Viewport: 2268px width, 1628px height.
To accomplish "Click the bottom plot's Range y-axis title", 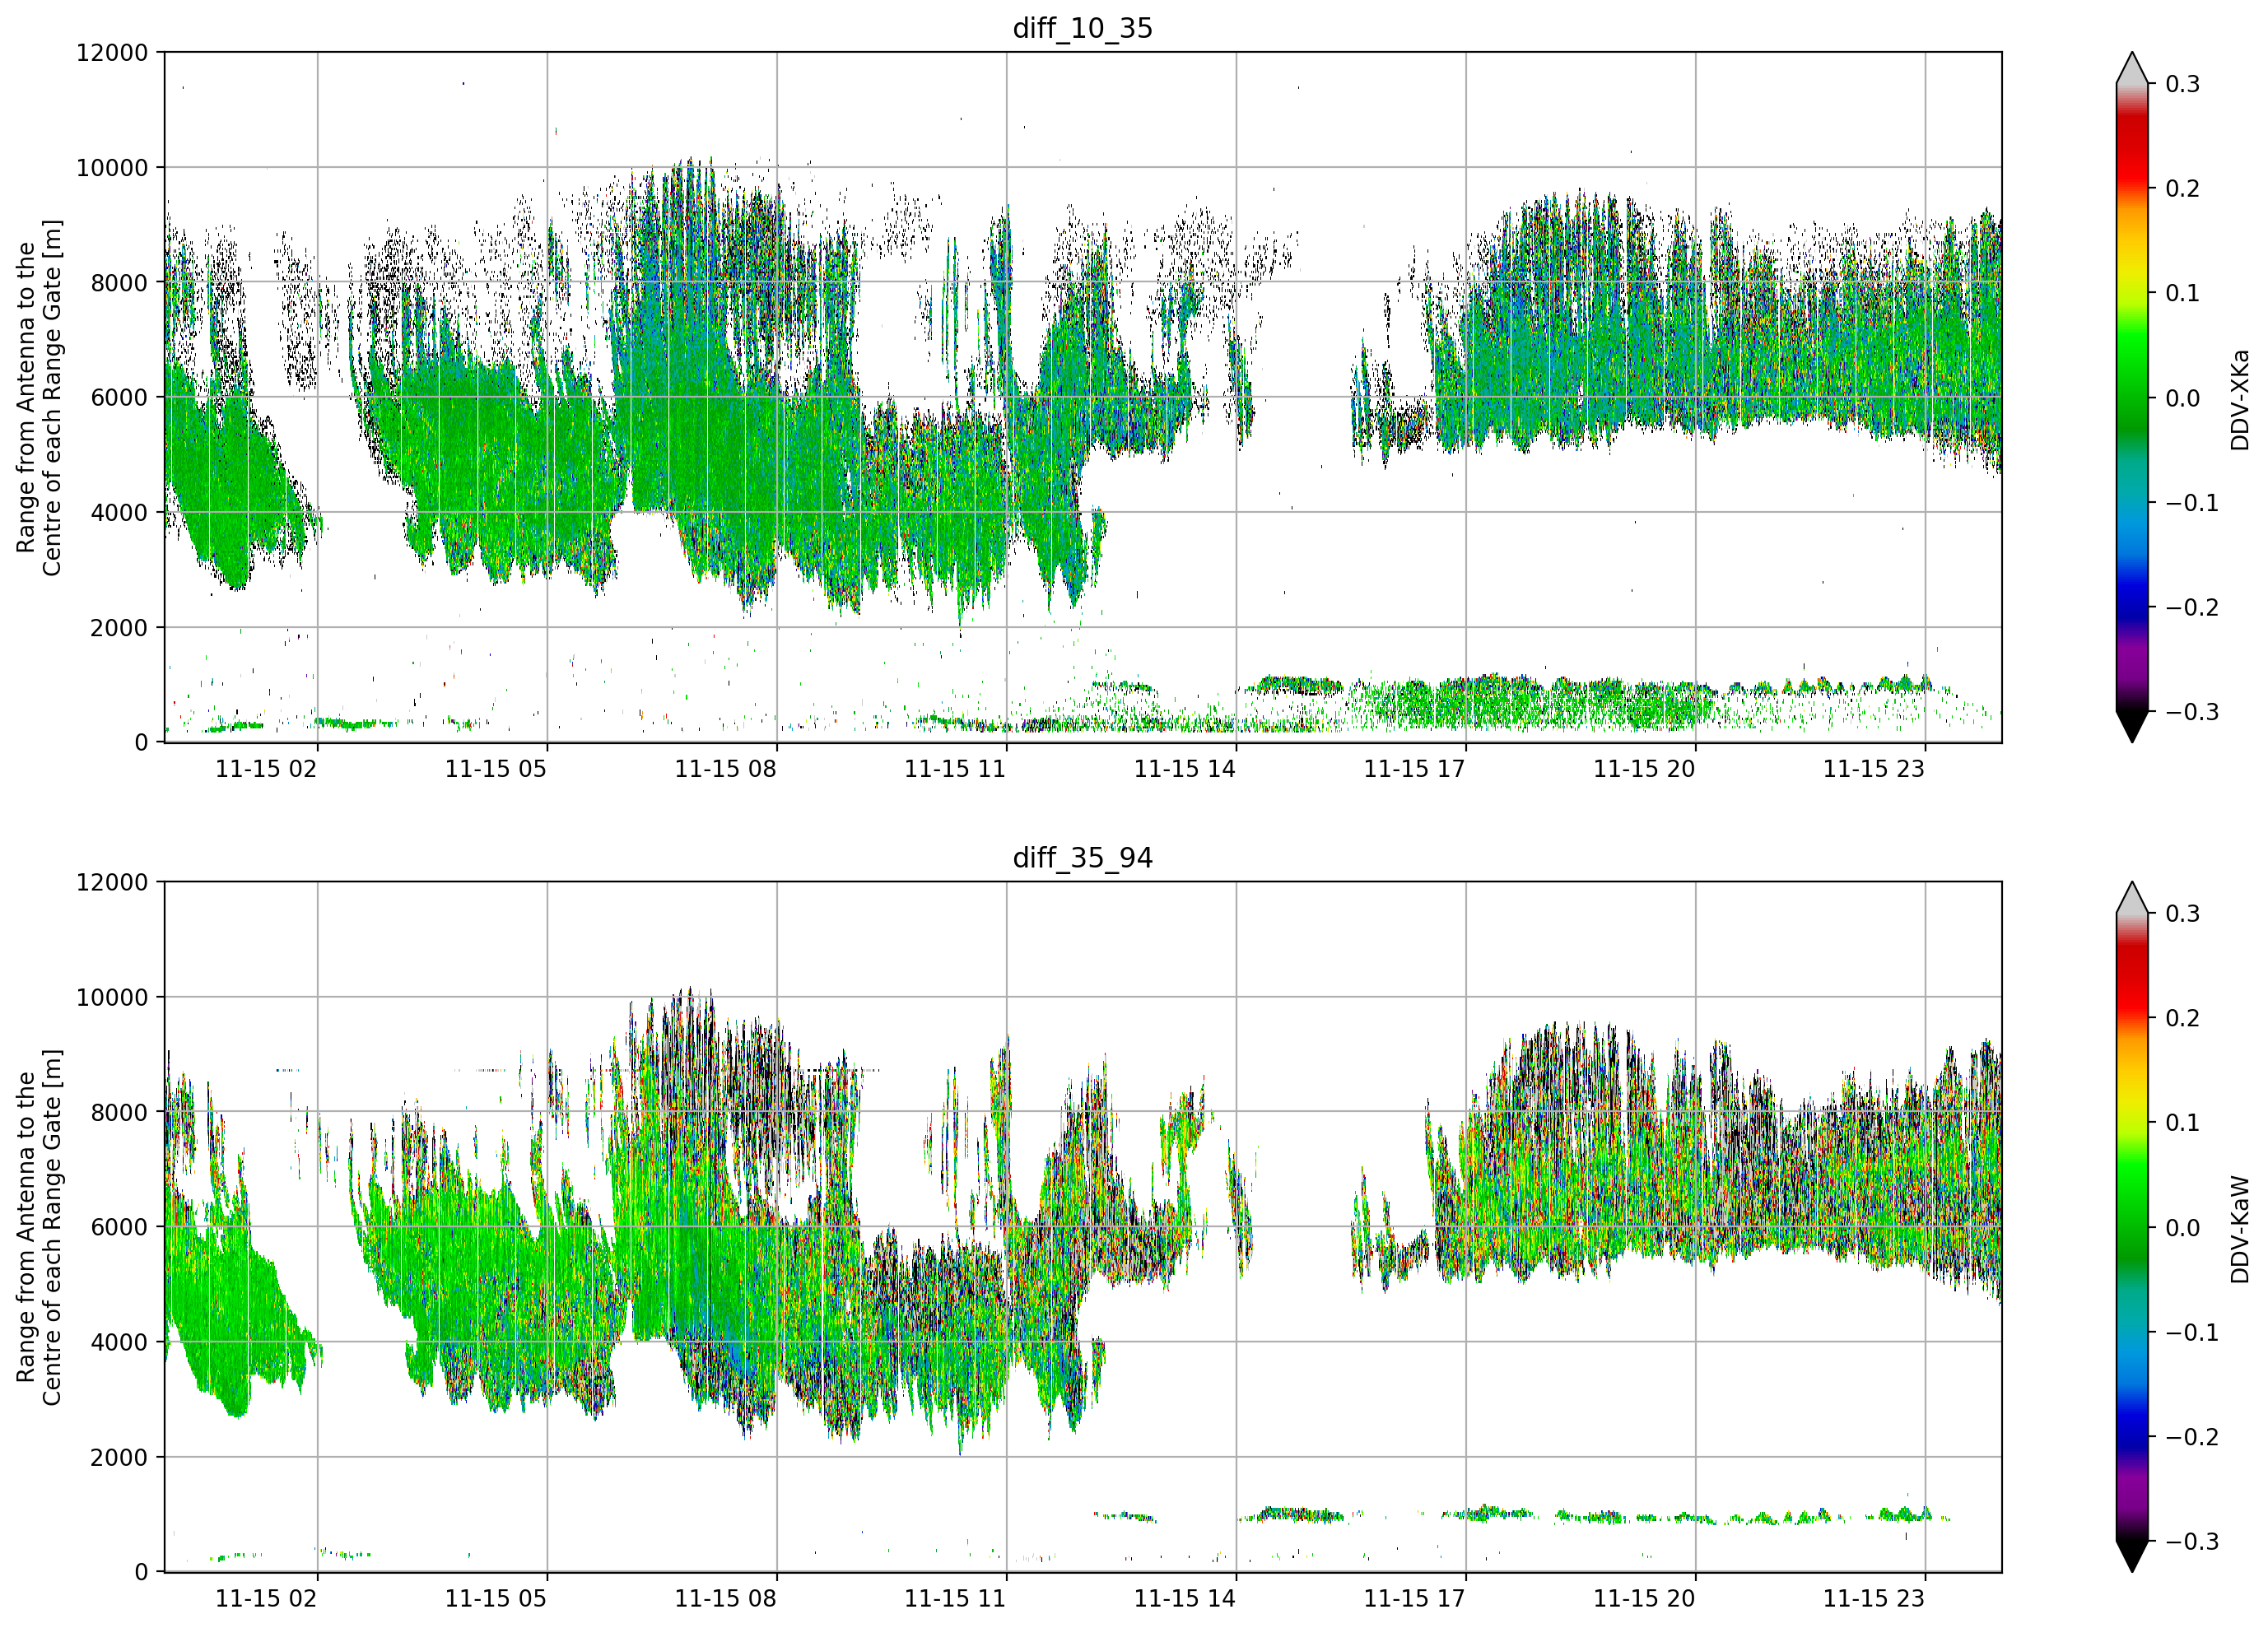I will (x=39, y=1227).
